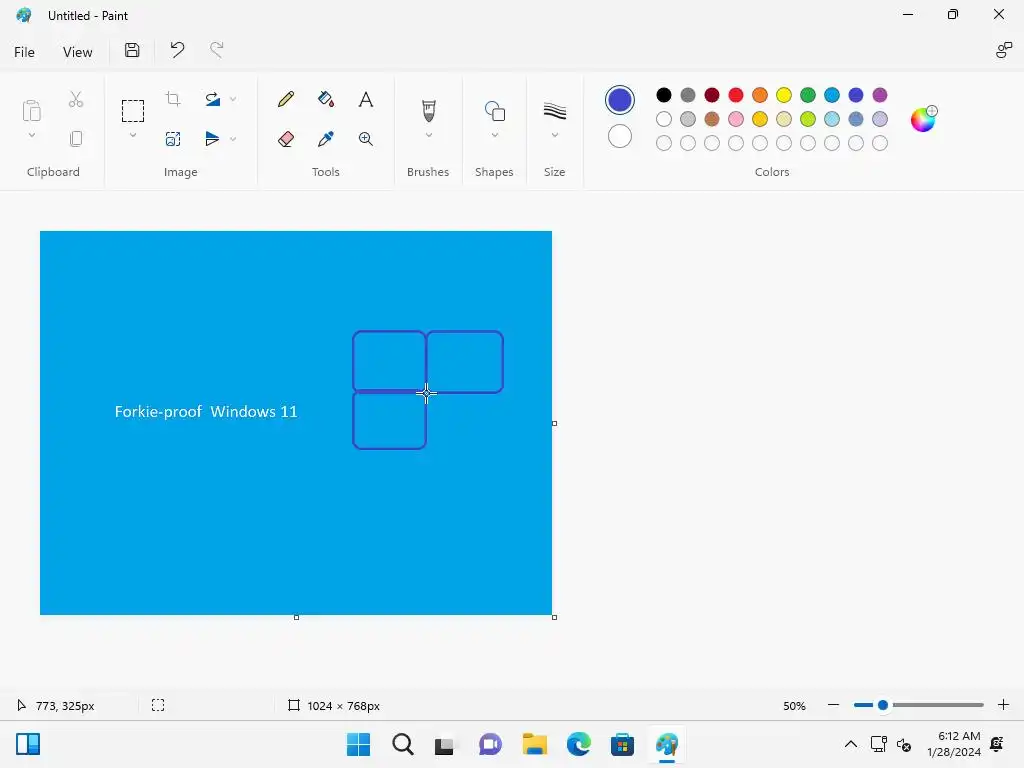
Task: Click the rectangular Select tool
Action: 133,111
